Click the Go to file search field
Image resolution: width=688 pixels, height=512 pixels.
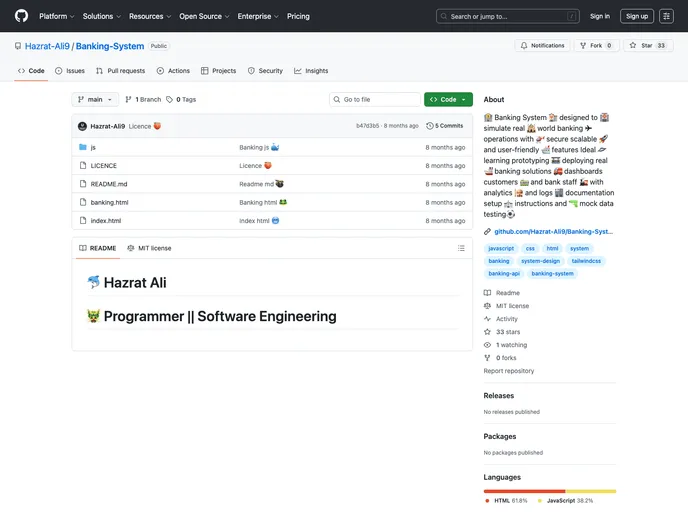[376, 100]
